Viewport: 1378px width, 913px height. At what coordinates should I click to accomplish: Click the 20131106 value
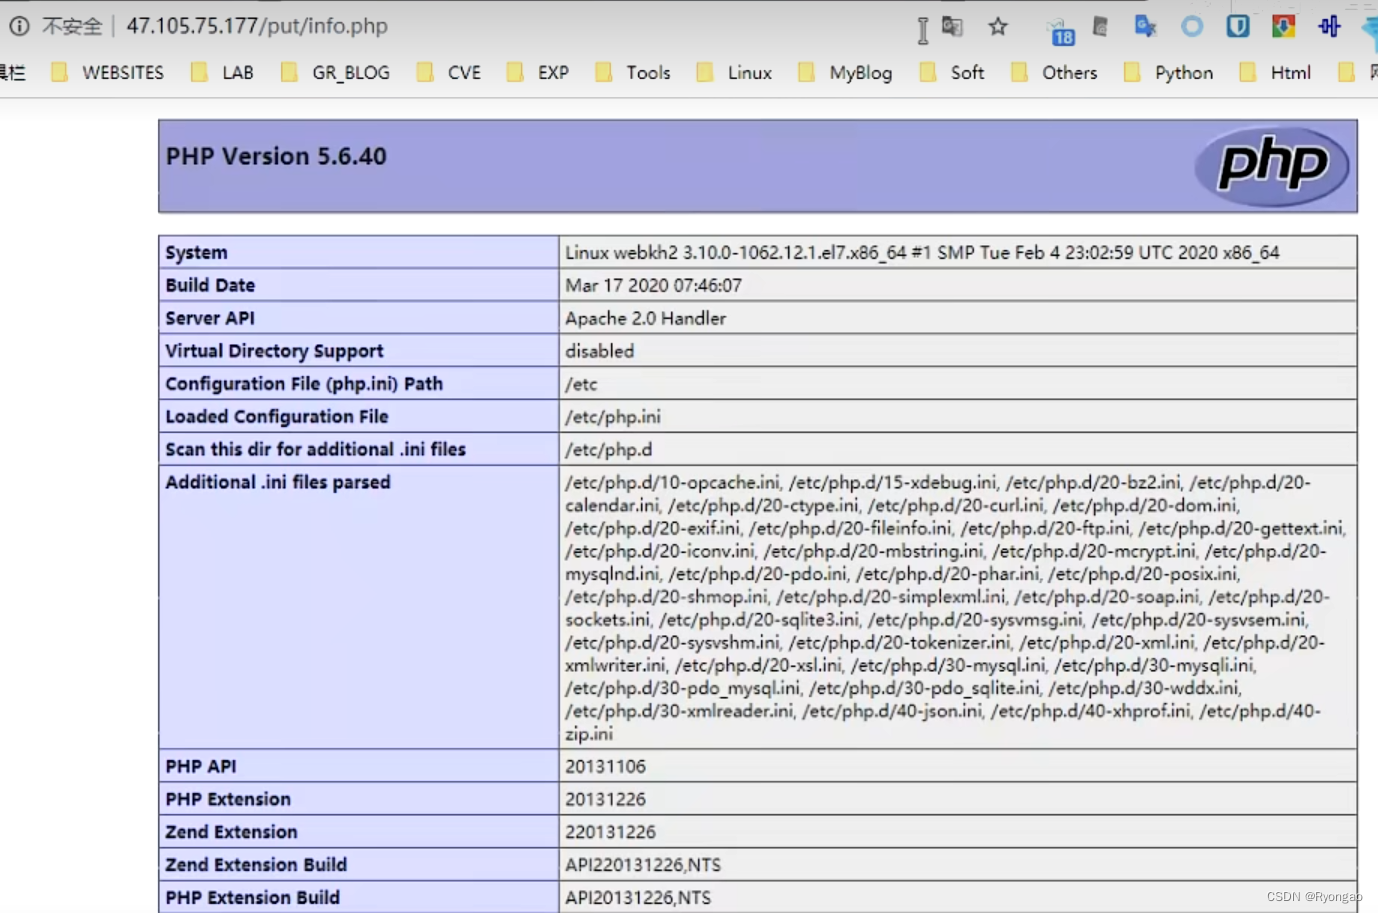pyautogui.click(x=605, y=766)
